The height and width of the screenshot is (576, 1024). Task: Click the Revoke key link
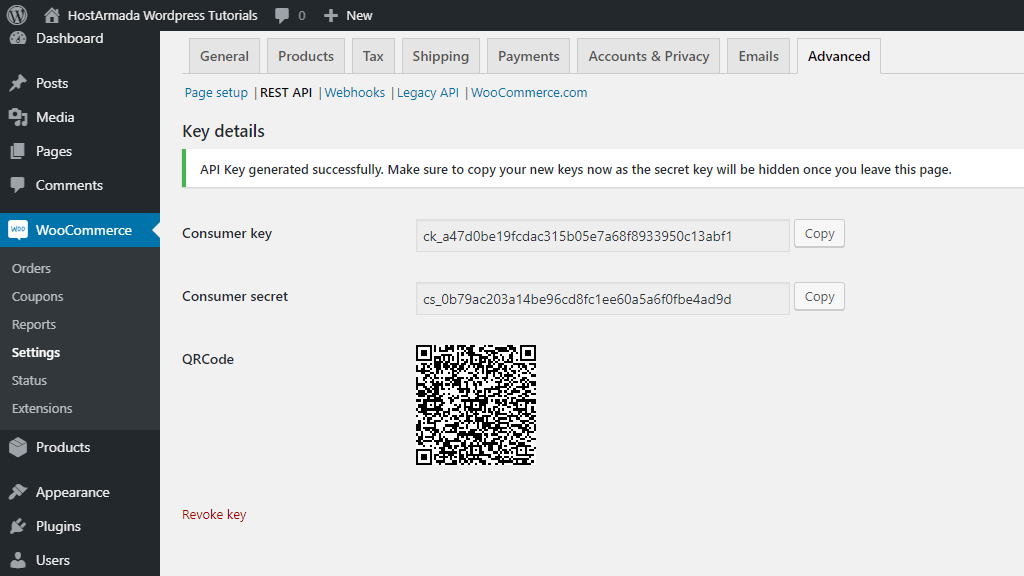[x=214, y=514]
